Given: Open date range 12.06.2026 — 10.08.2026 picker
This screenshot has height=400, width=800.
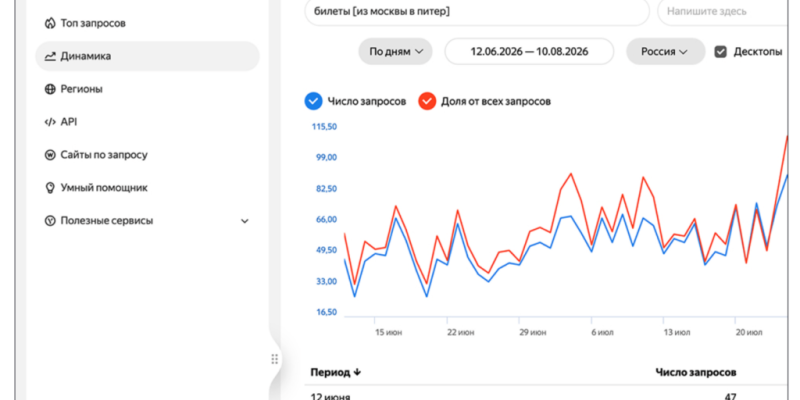Looking at the screenshot, I should (x=529, y=52).
